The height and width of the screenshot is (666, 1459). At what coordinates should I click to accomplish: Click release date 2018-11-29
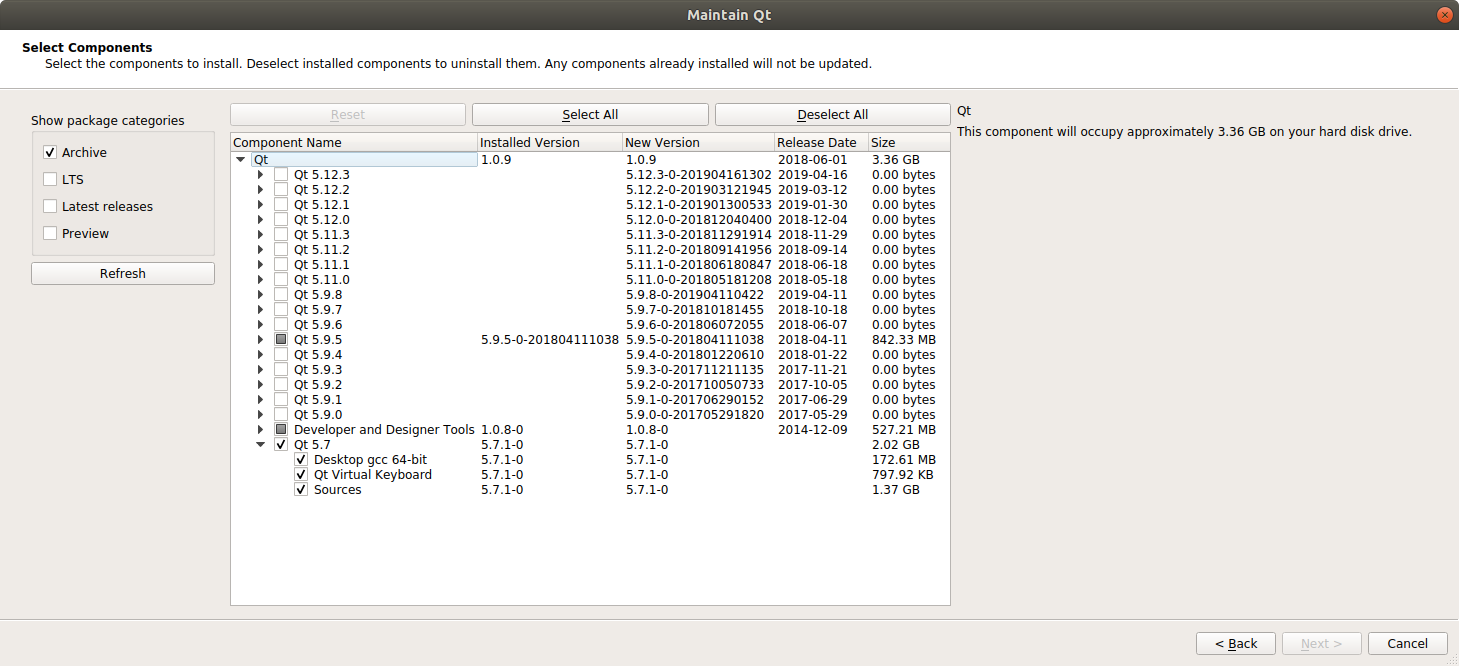[x=813, y=235]
